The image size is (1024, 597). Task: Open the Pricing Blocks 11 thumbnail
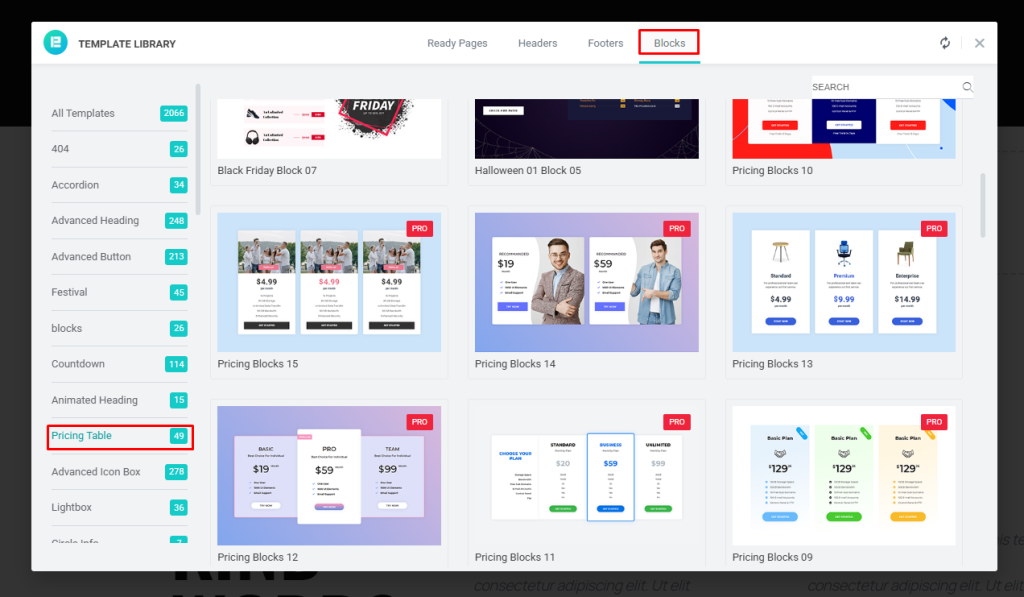click(586, 476)
